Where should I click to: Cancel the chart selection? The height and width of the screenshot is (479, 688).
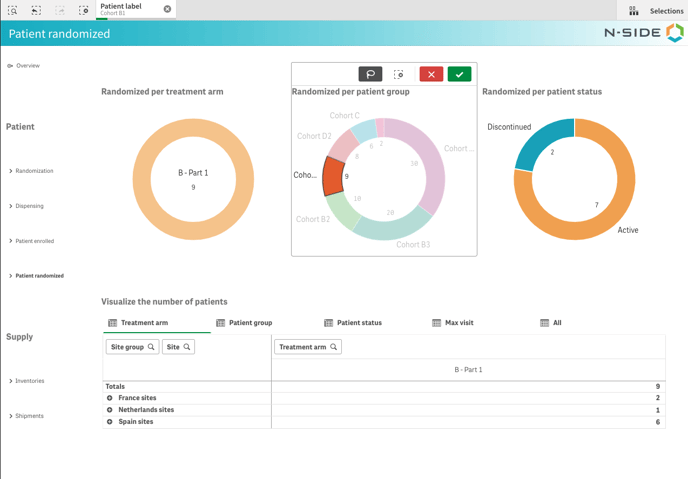coord(431,74)
